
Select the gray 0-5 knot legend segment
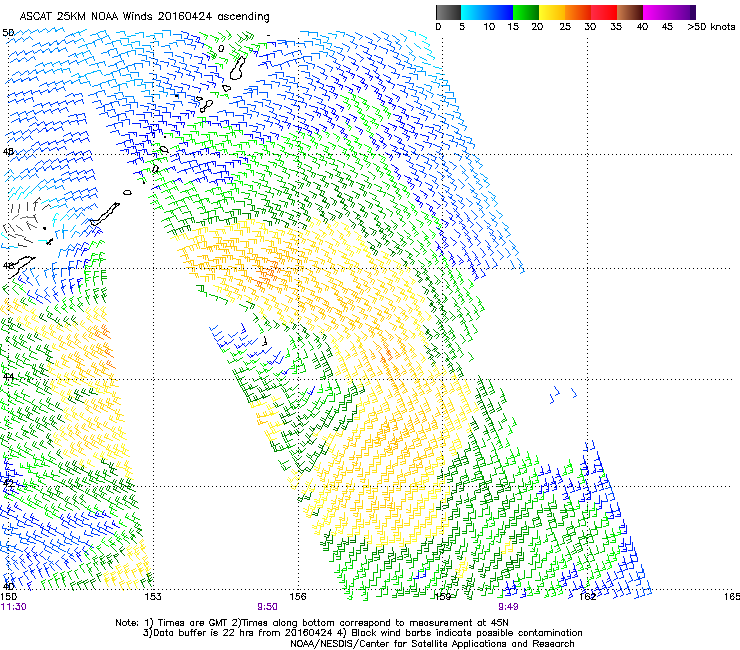coord(448,12)
